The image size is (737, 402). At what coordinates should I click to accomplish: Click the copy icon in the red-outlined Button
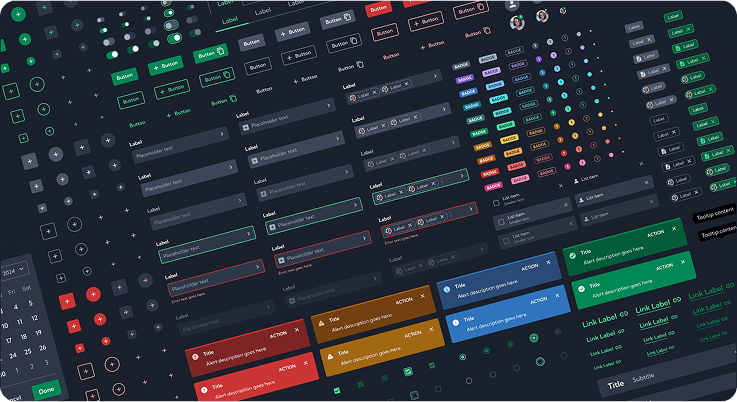pyautogui.click(x=480, y=7)
